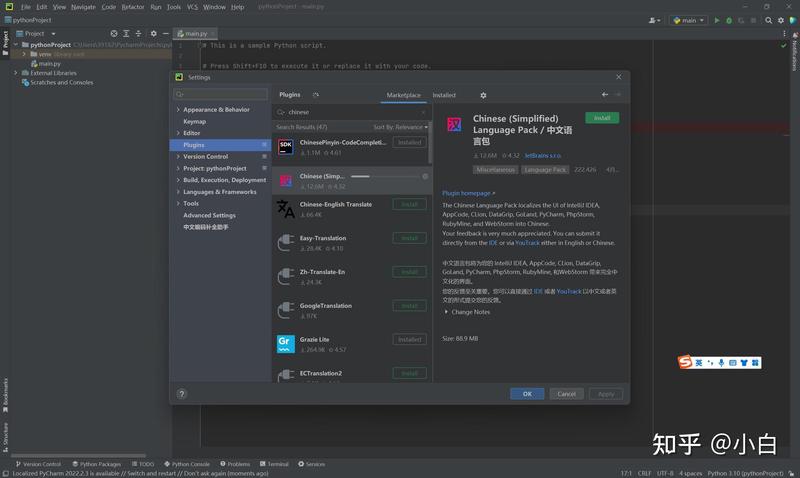Expand Appearance & Behavior settings
Viewport: 800px width, 478px height.
click(x=178, y=110)
